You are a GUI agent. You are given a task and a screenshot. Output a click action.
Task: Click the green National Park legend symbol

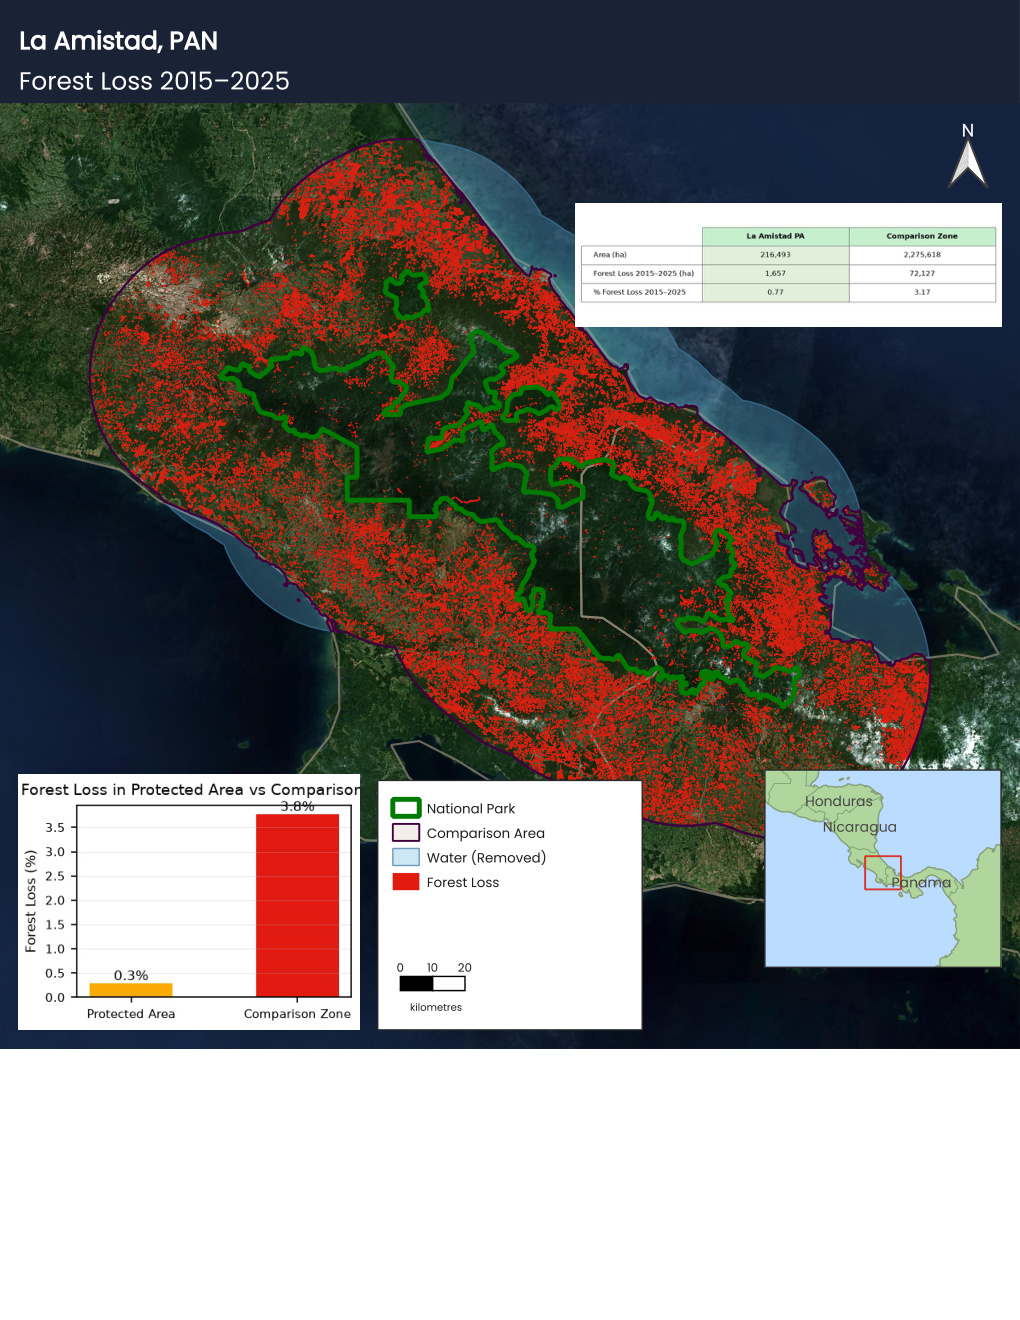pyautogui.click(x=406, y=808)
